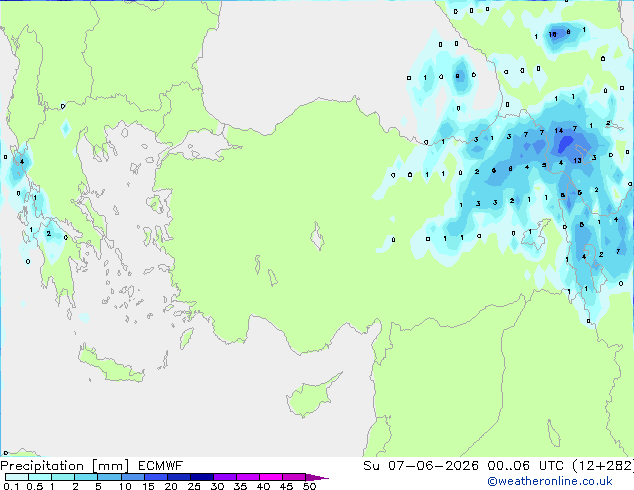Image resolution: width=634 pixels, height=490 pixels.
Task: Click the purple arrow tip above 50
Action: (x=317, y=477)
